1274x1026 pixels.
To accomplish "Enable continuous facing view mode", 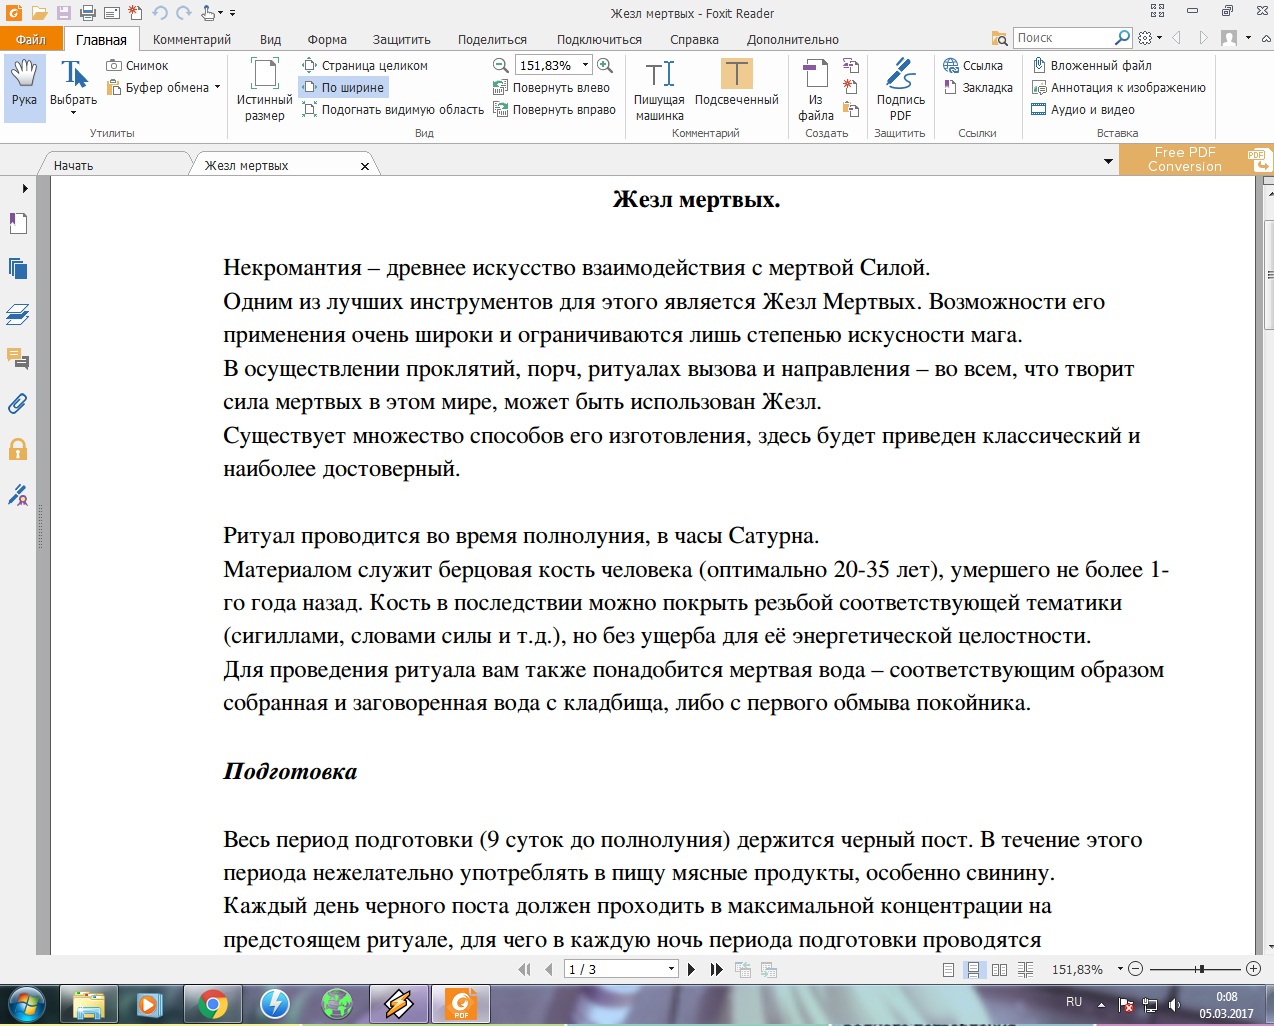I will (x=1025, y=969).
